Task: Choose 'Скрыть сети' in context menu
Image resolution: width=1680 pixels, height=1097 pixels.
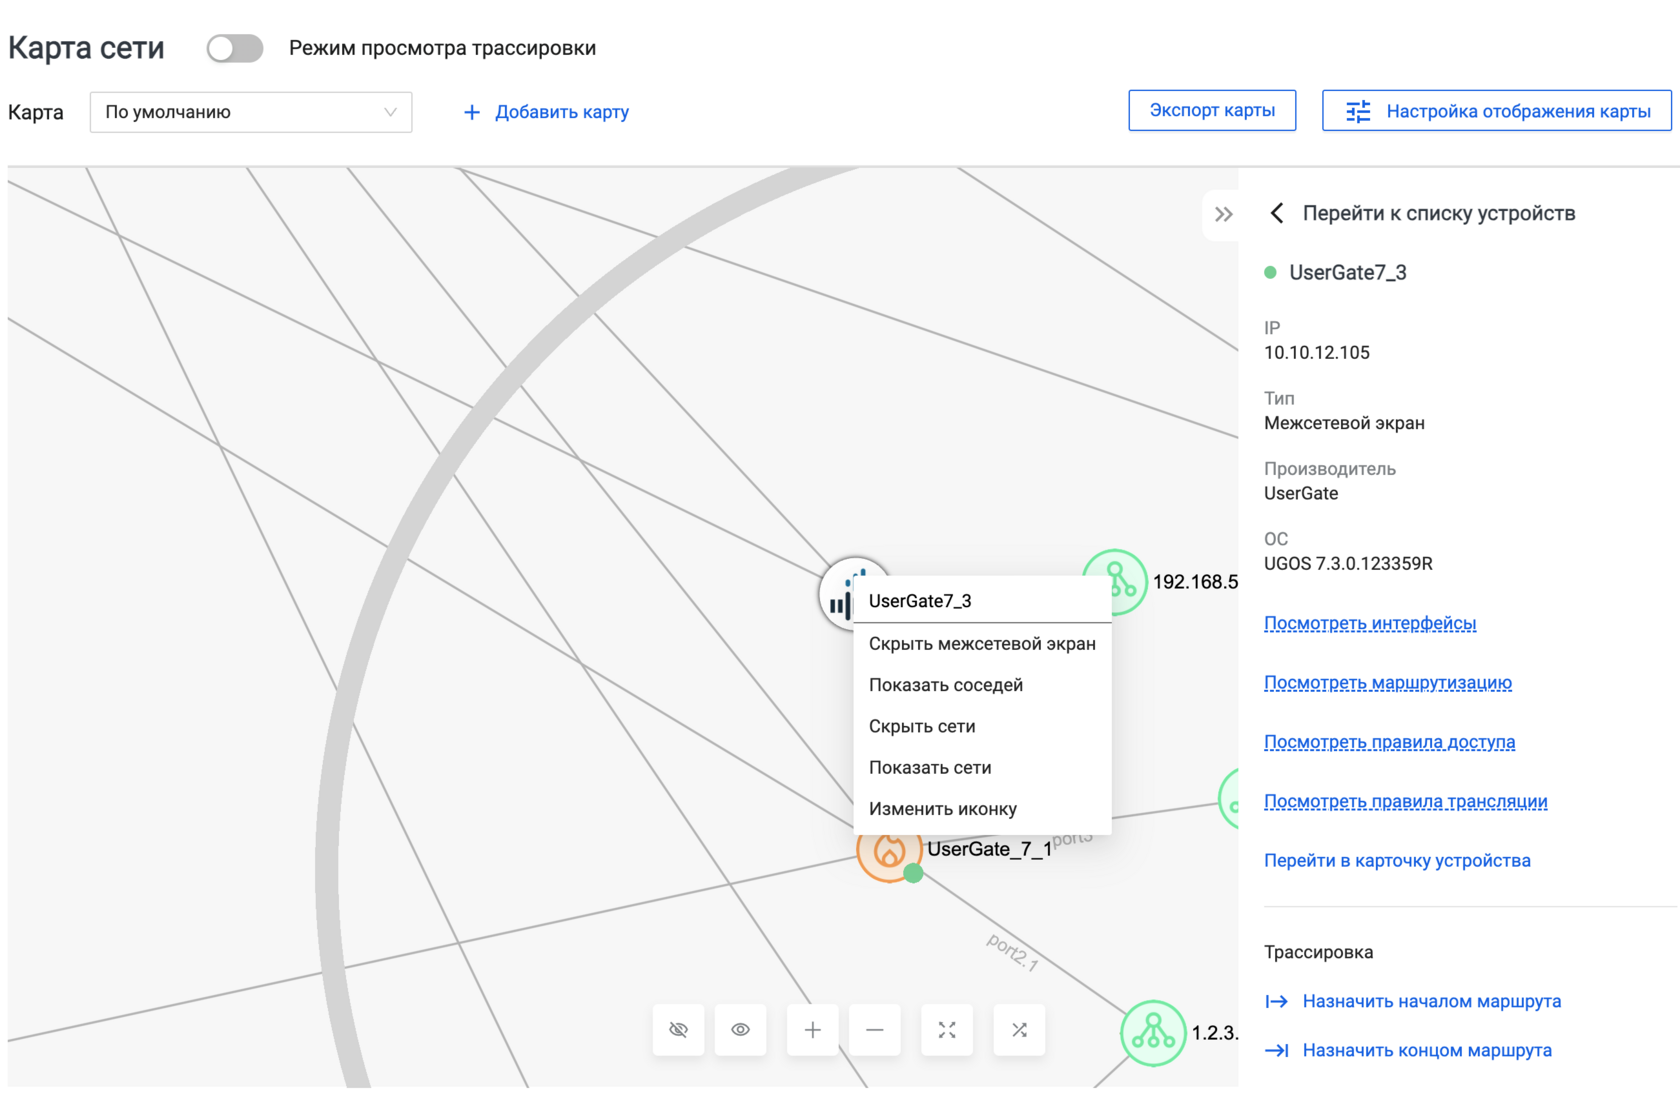Action: (x=982, y=726)
